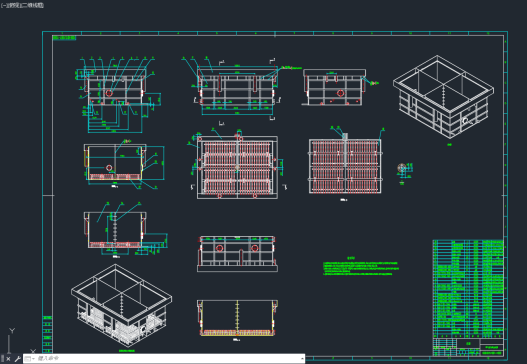Open the 二维线框 visual style menu
527x364 pixels.
pyautogui.click(x=32, y=5)
